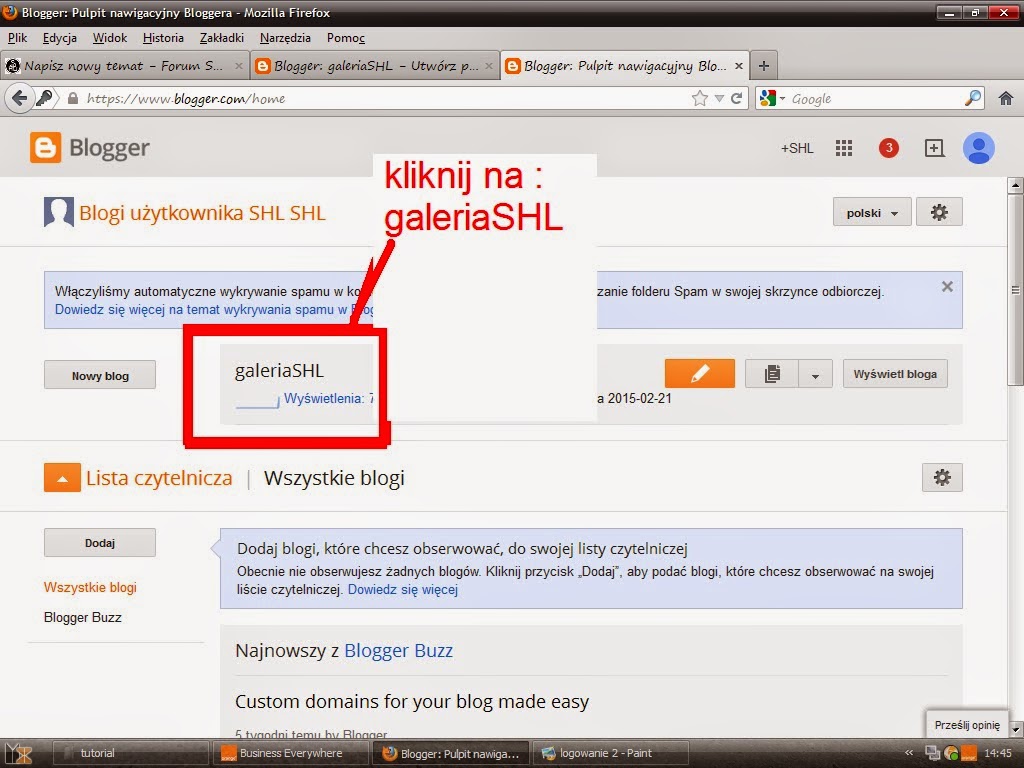Click +SHL profile link
The width and height of the screenshot is (1024, 768).
tap(797, 148)
